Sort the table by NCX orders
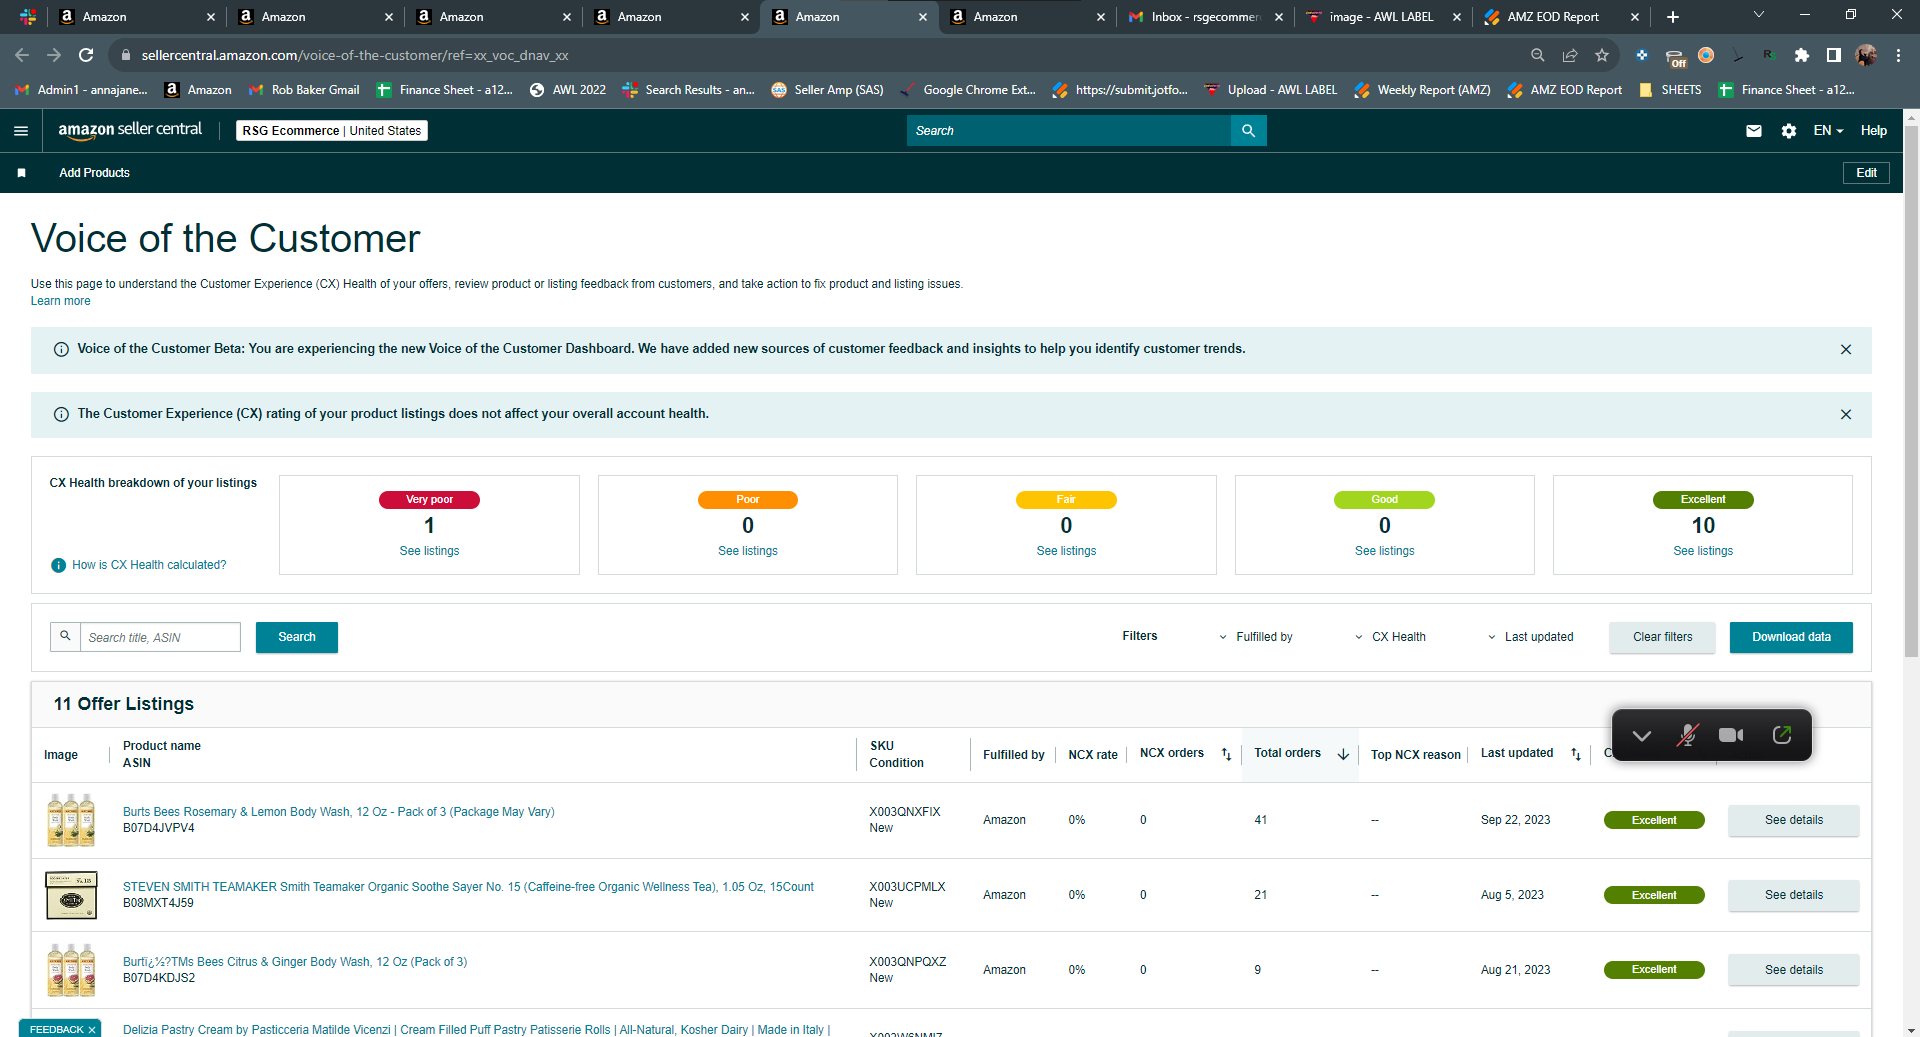The width and height of the screenshot is (1920, 1037). [1227, 755]
